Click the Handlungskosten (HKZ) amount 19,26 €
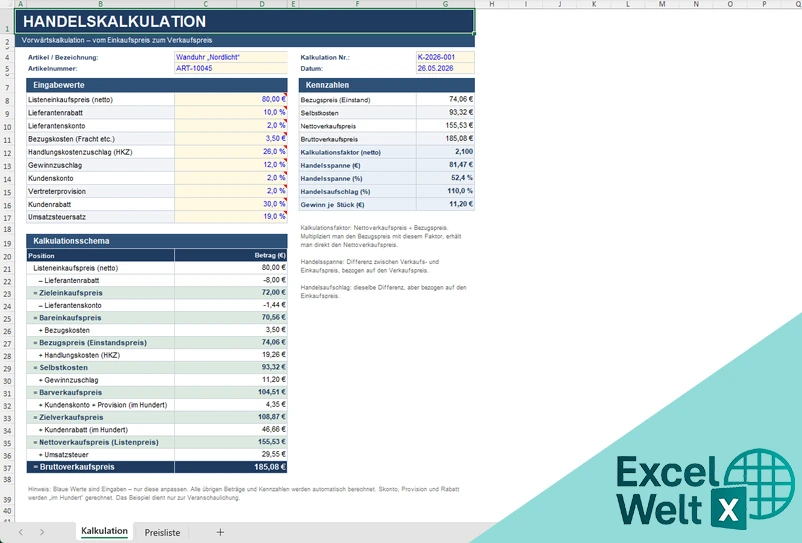The width and height of the screenshot is (802, 543). 231,355
